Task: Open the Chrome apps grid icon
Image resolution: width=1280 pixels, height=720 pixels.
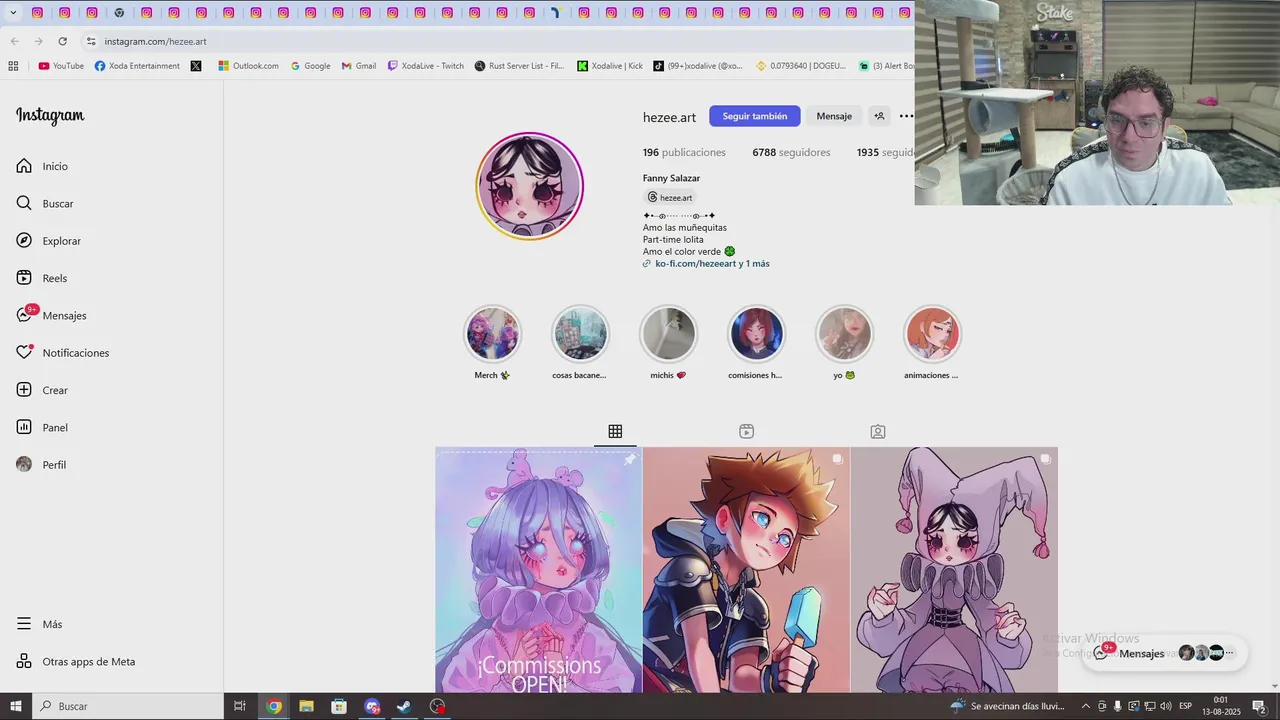Action: point(13,66)
